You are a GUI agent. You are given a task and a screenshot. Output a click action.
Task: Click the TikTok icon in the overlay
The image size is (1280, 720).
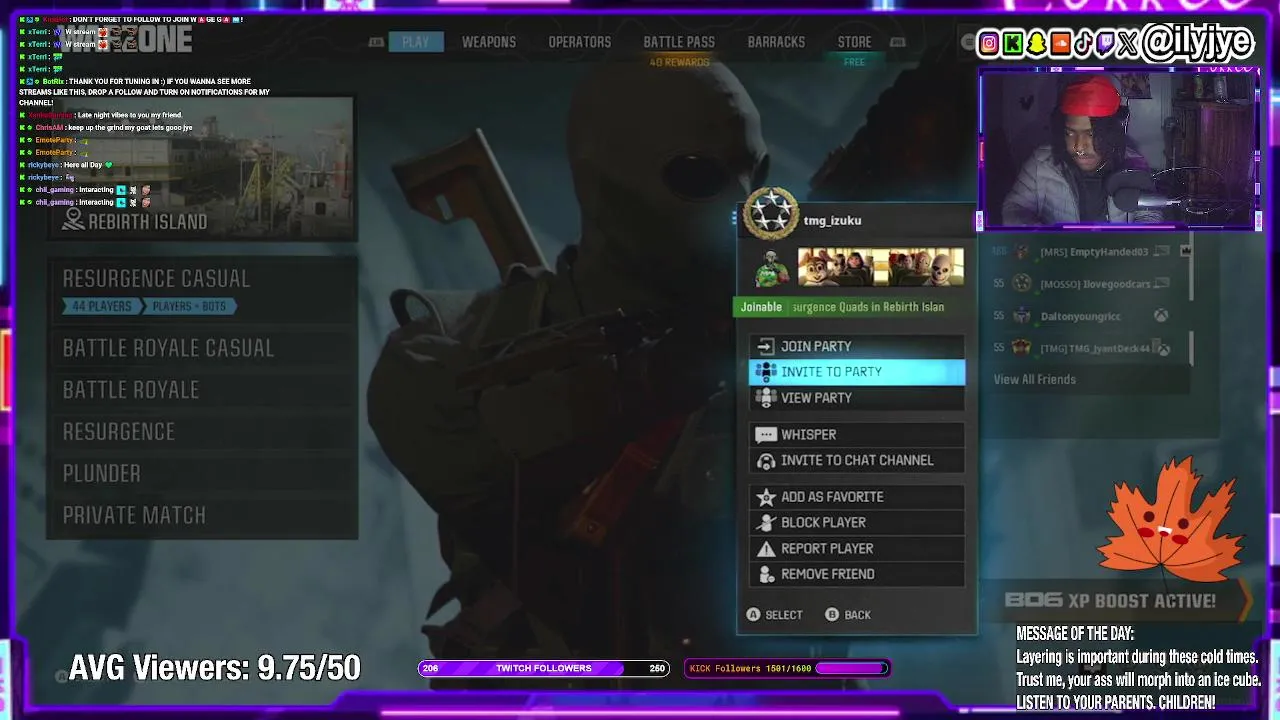[x=1083, y=43]
